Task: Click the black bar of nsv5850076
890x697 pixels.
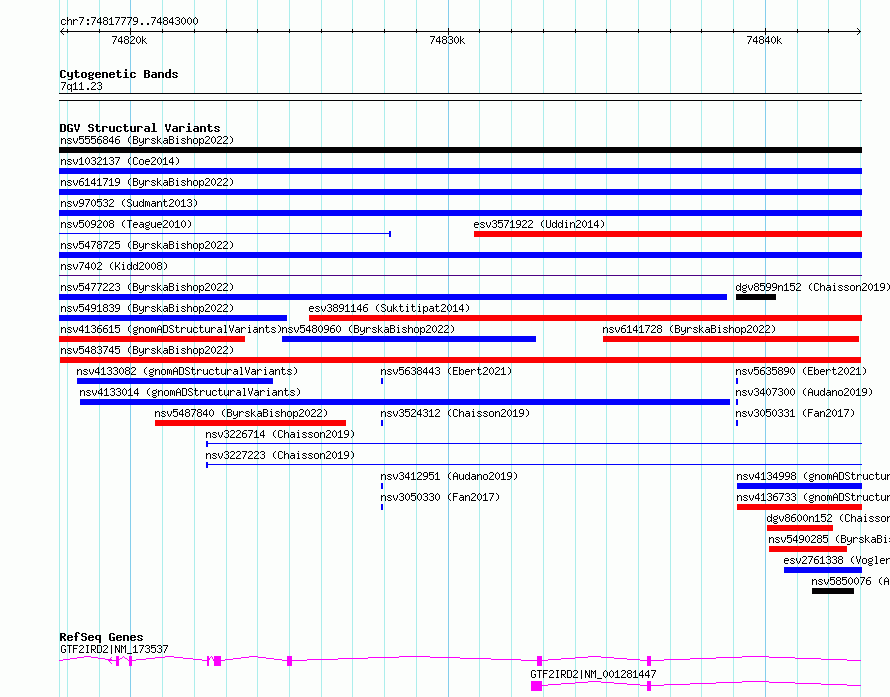Action: [833, 591]
